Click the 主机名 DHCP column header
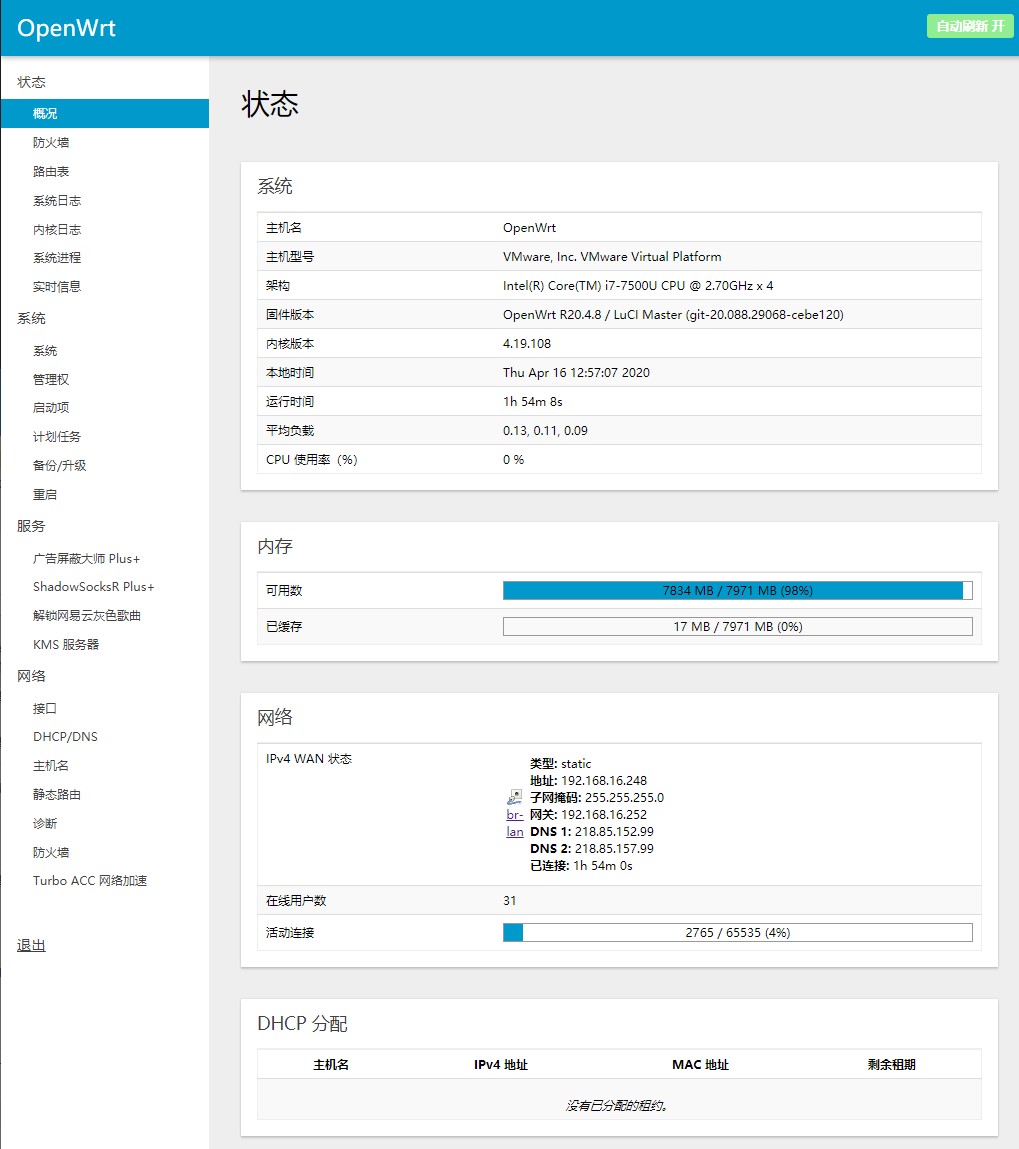 [331, 1065]
